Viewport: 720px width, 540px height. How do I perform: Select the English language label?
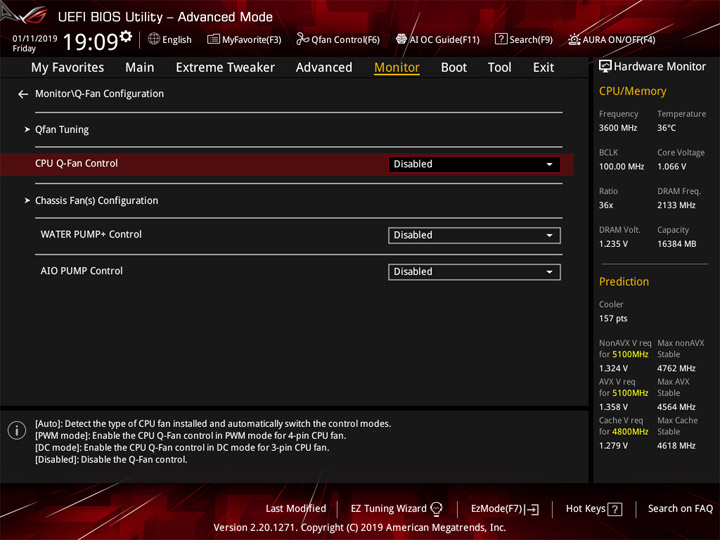click(x=177, y=39)
